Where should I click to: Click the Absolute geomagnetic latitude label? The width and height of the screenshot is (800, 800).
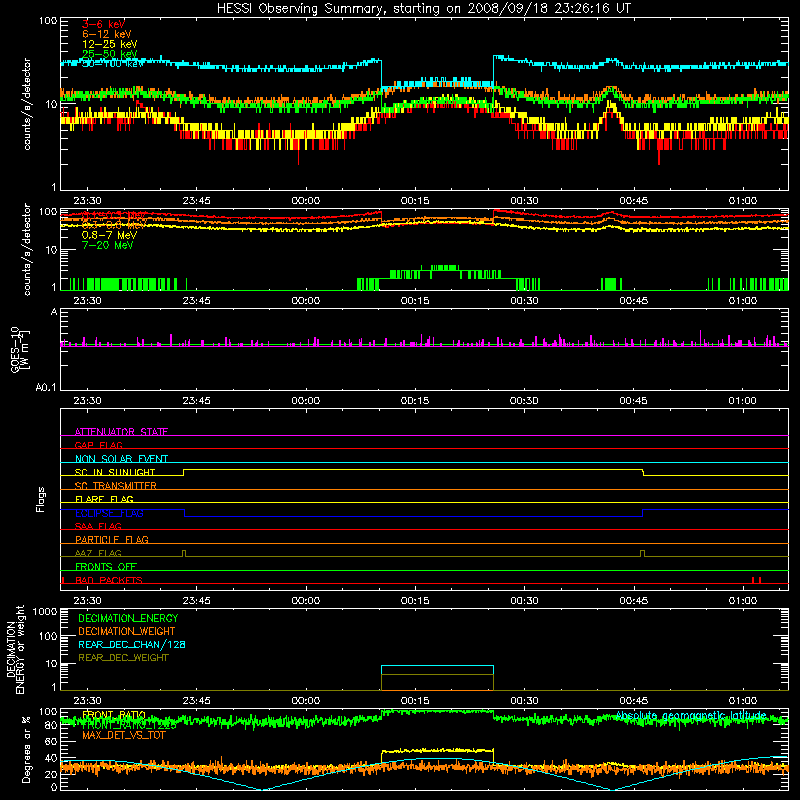pos(691,716)
